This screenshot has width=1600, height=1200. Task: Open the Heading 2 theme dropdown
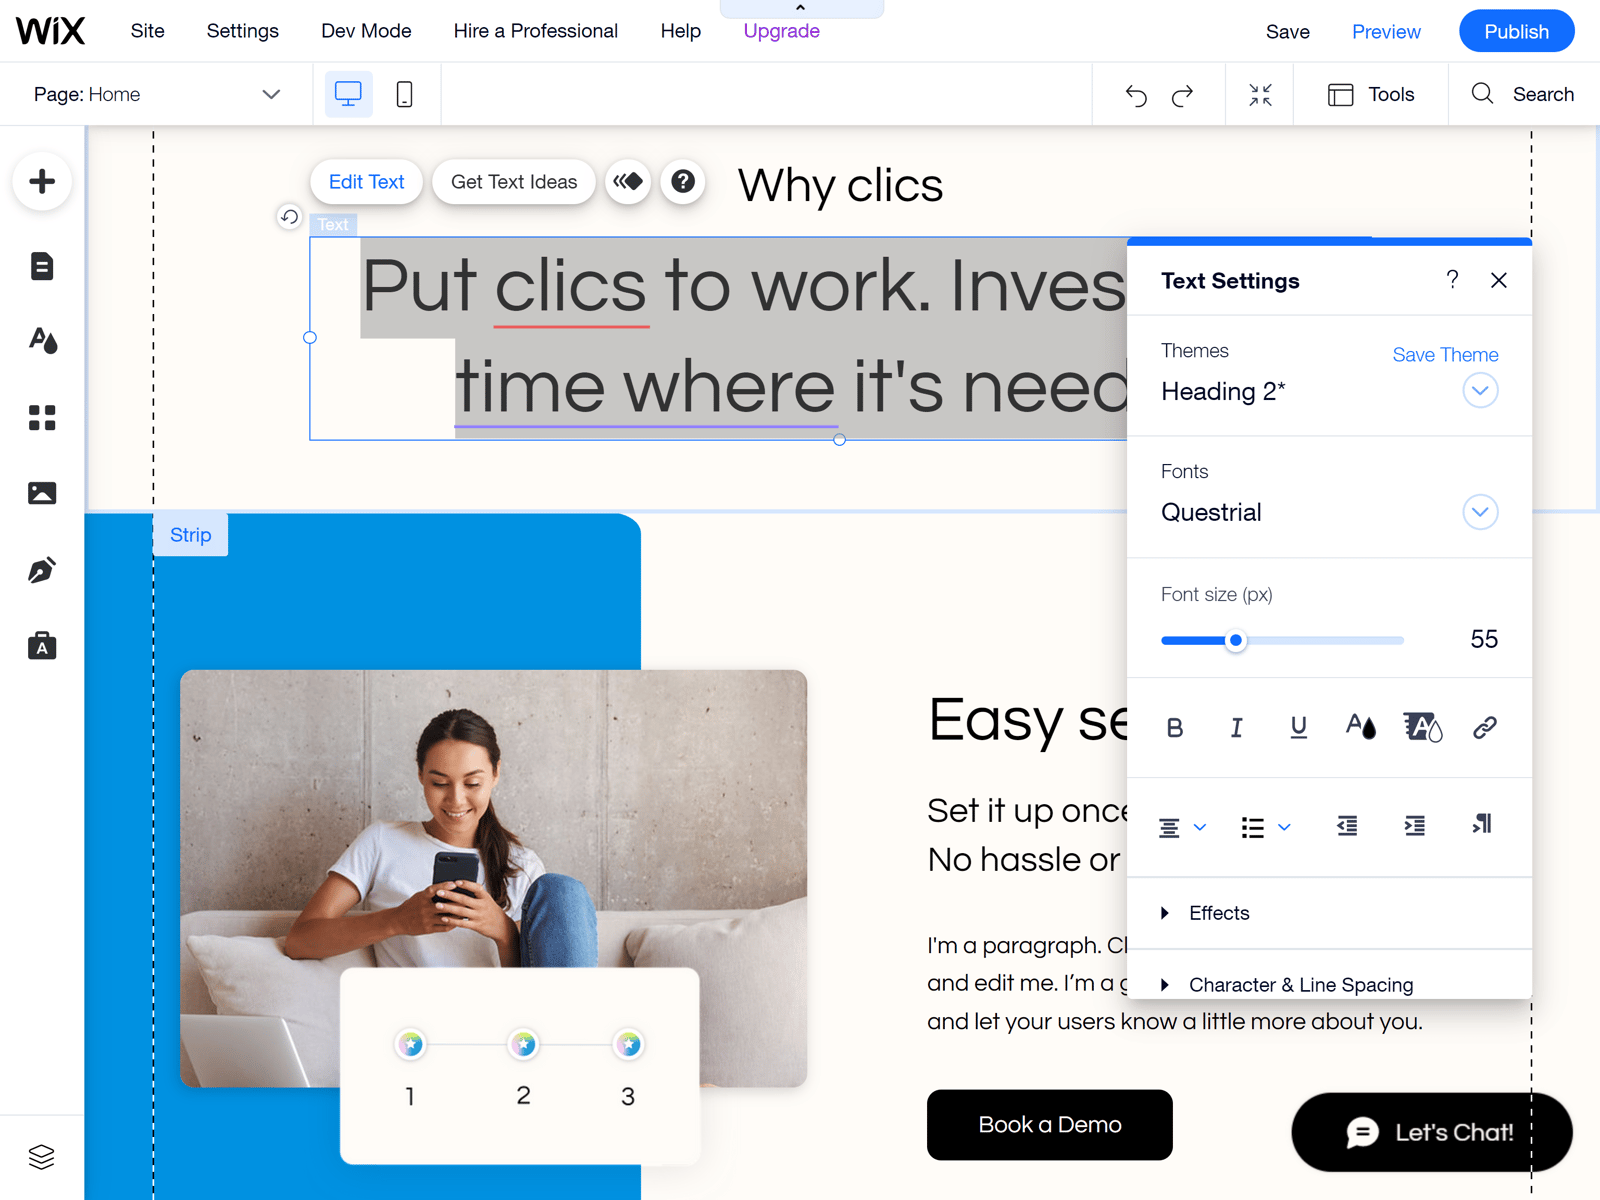point(1480,390)
